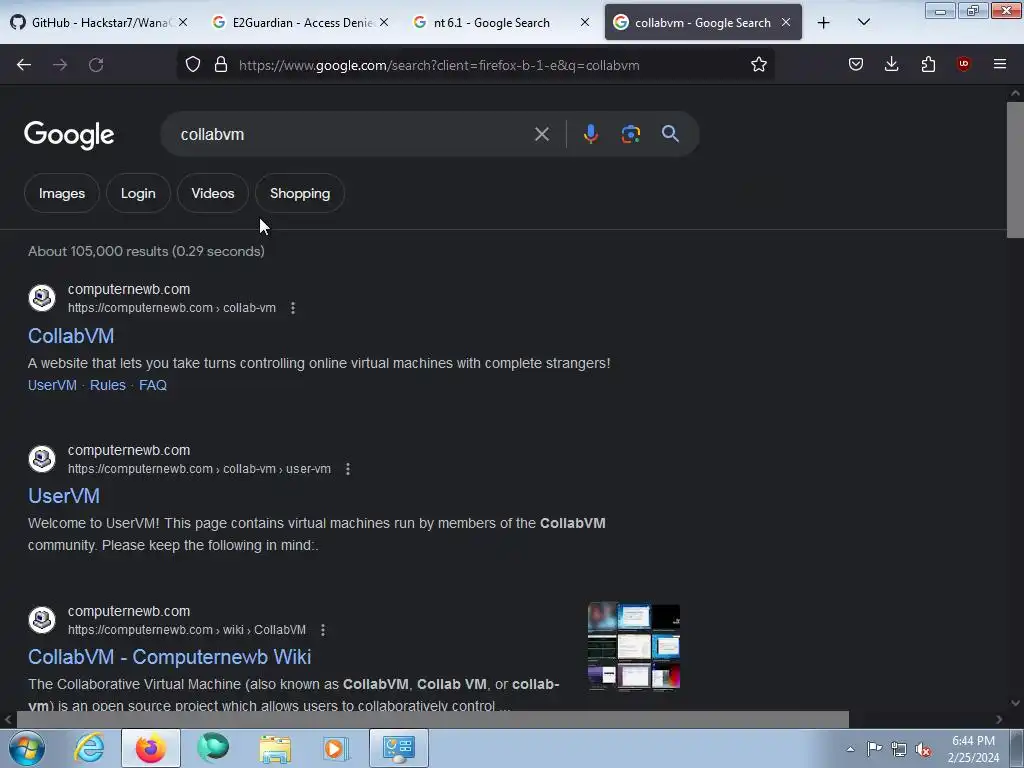1024x768 pixels.
Task: Open the extensions puzzle icon
Action: click(928, 64)
